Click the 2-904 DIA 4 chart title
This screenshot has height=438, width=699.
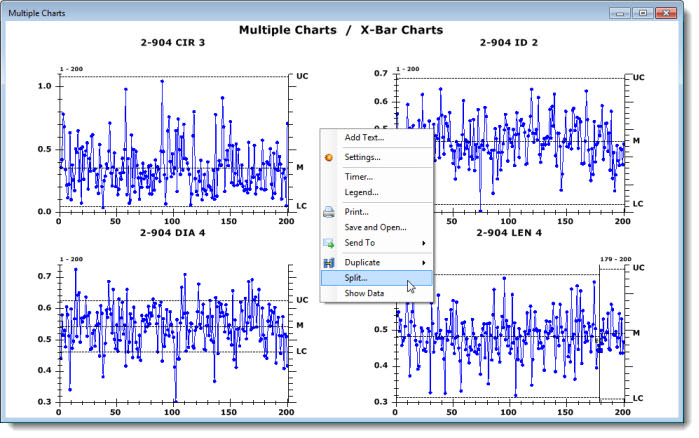[x=172, y=234]
